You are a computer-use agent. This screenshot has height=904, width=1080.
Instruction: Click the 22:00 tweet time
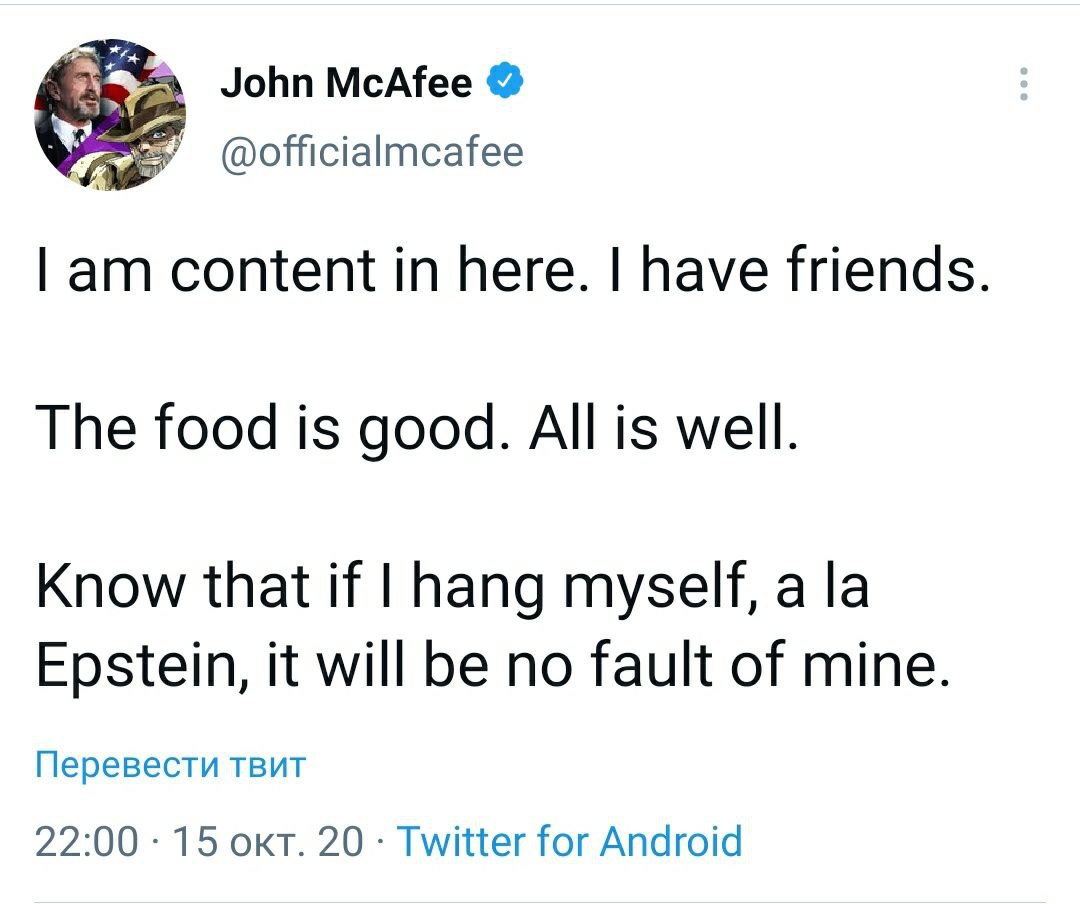(x=86, y=842)
